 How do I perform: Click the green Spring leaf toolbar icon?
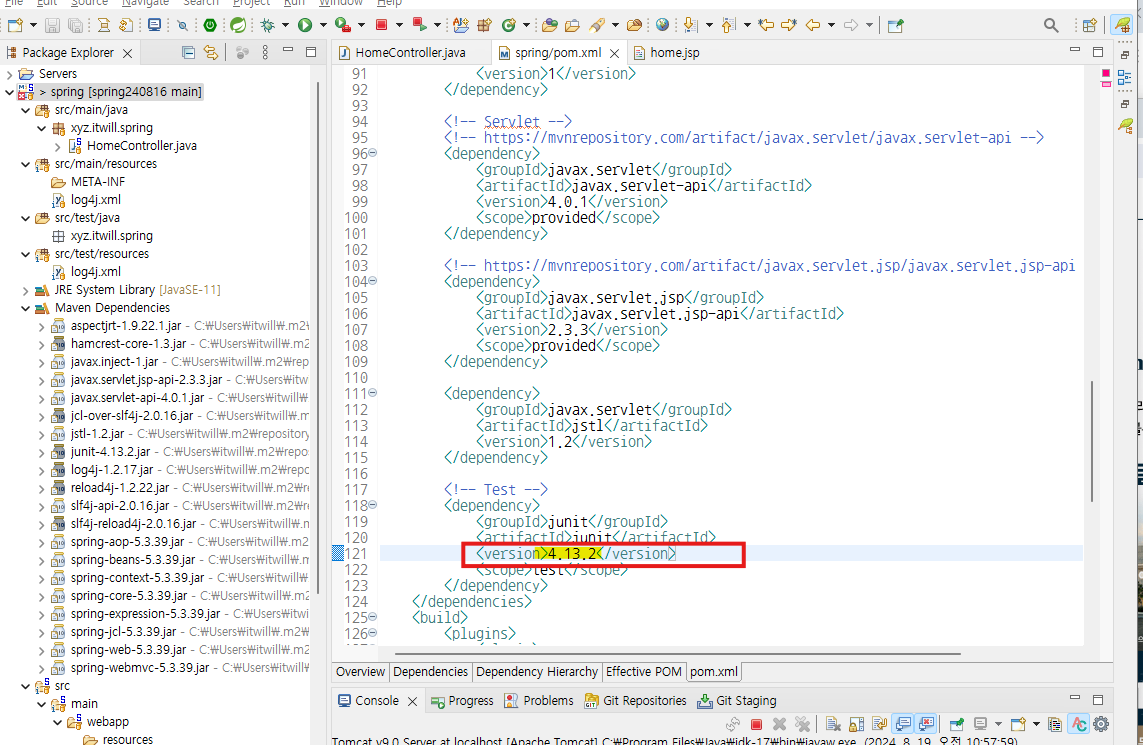pyautogui.click(x=238, y=26)
